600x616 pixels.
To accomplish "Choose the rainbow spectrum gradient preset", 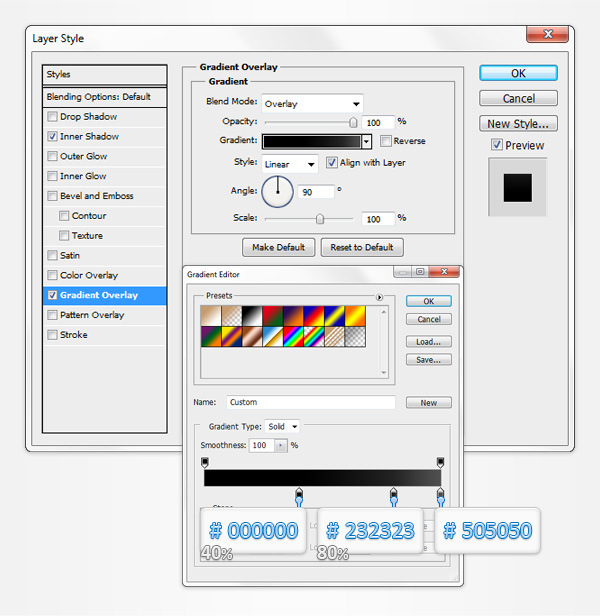I will pyautogui.click(x=293, y=337).
